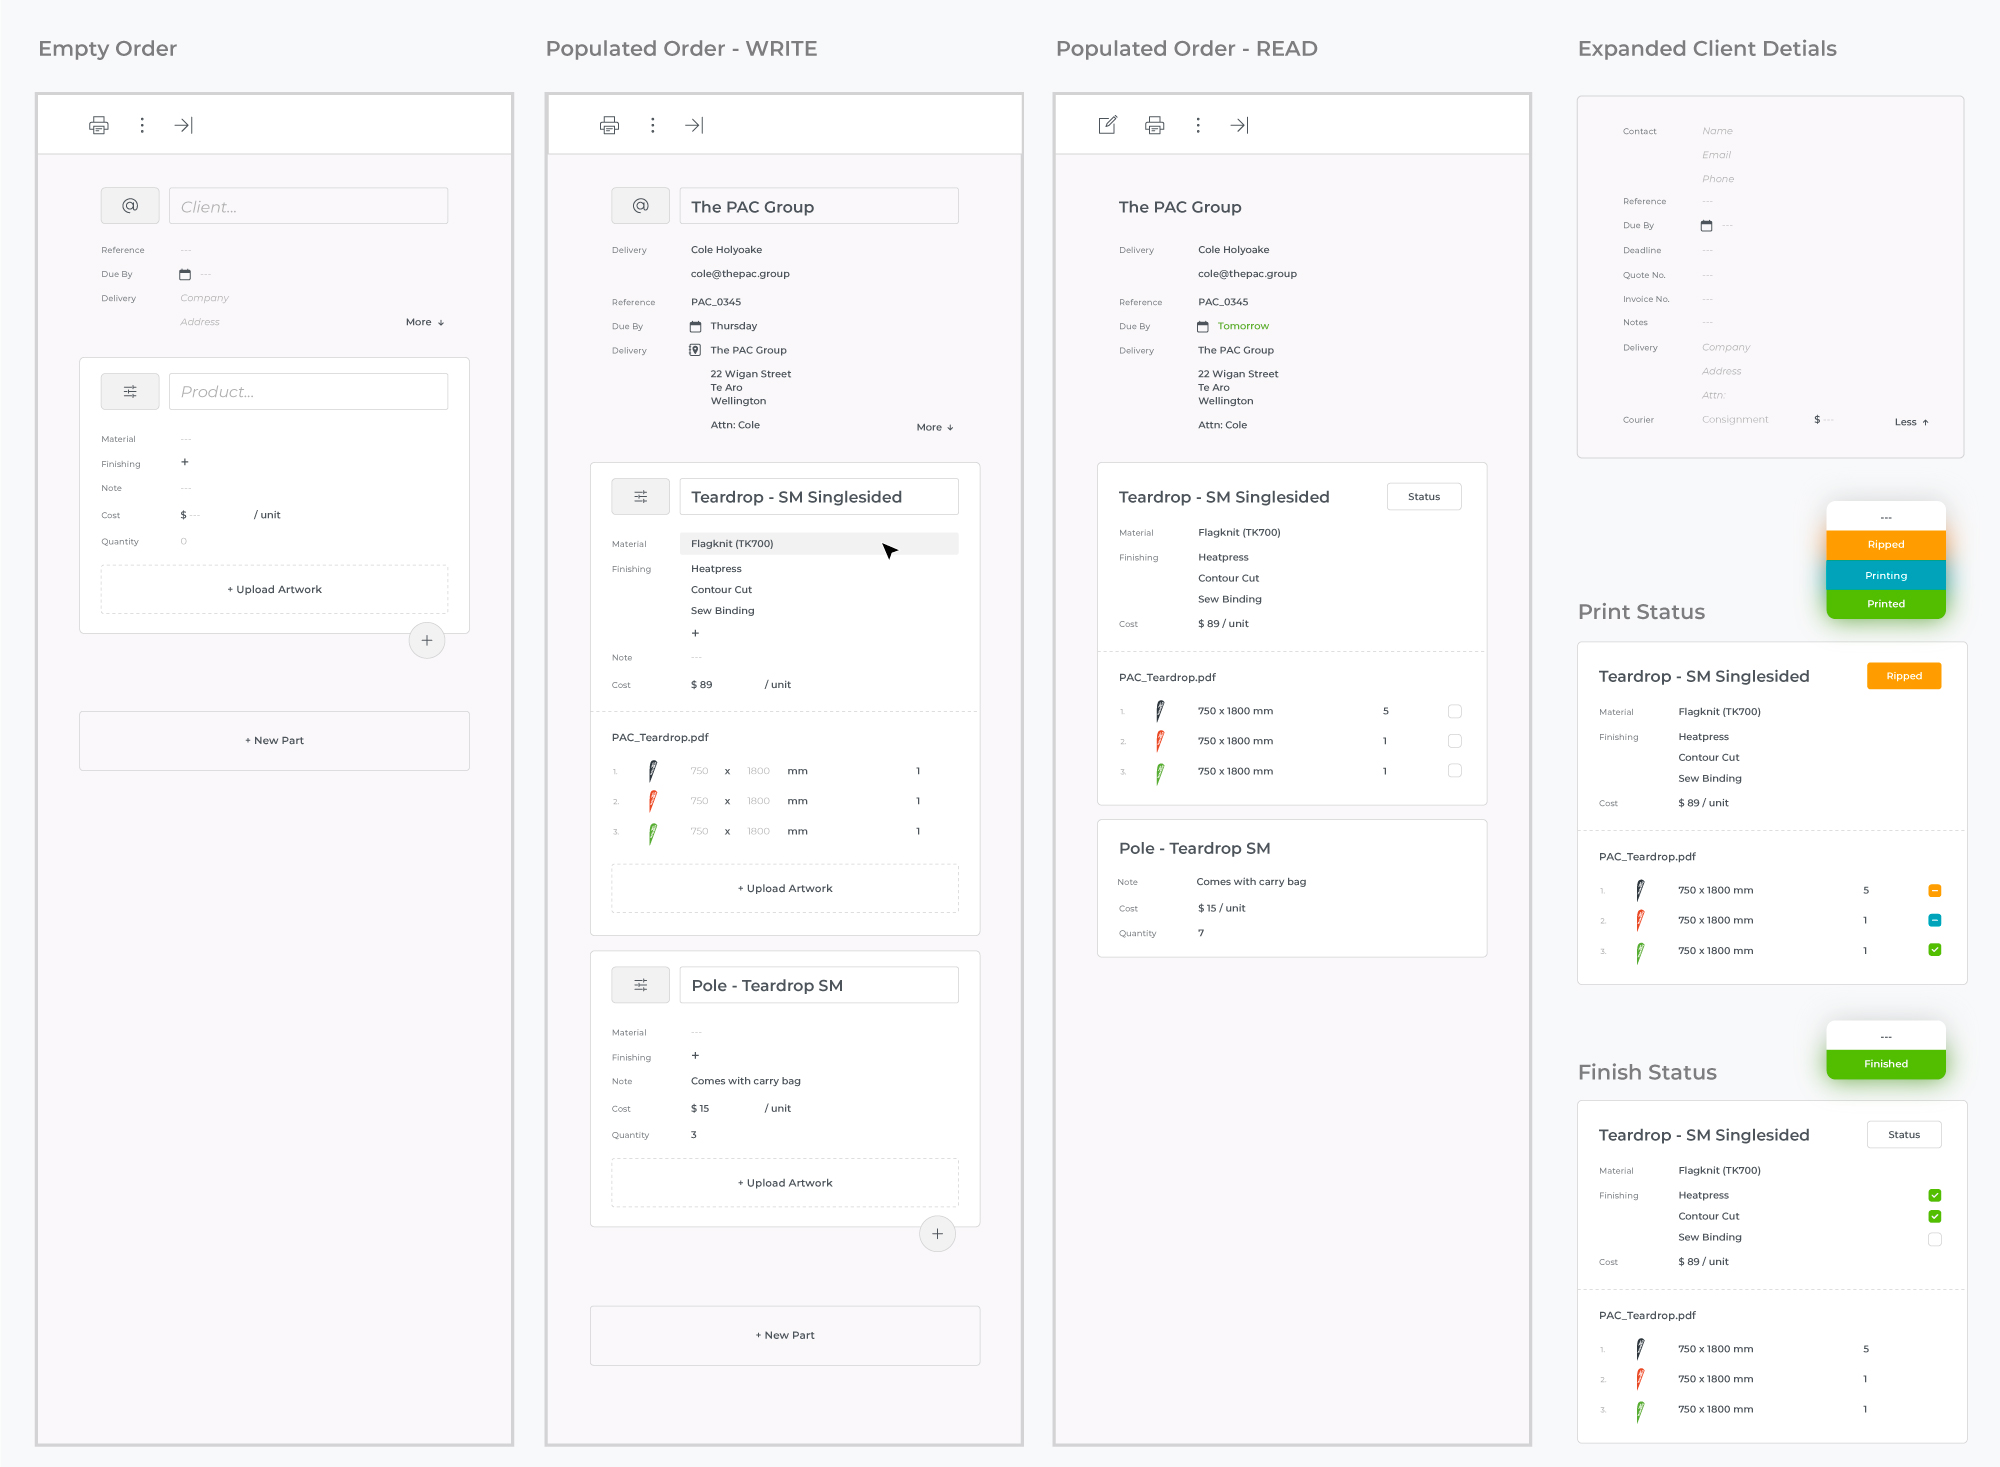Viewport: 2000px width, 1467px height.
Task: Collapse client details with Less arrow
Action: (x=1911, y=422)
